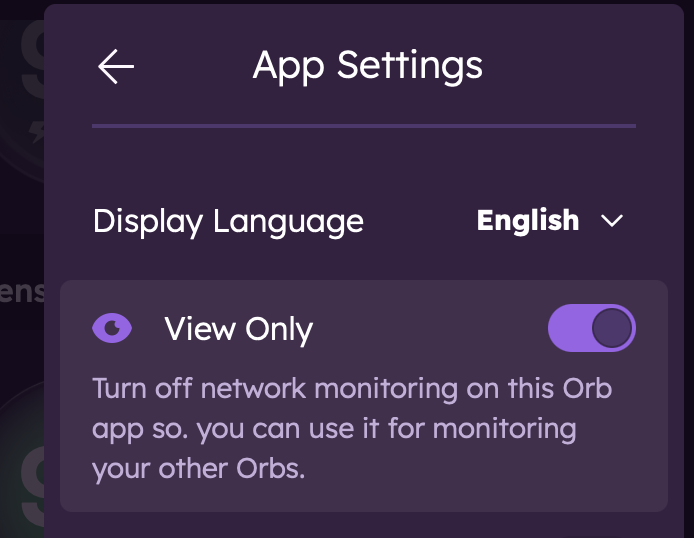Click the View Only settings card background
The height and width of the screenshot is (538, 694).
[x=420, y=490]
